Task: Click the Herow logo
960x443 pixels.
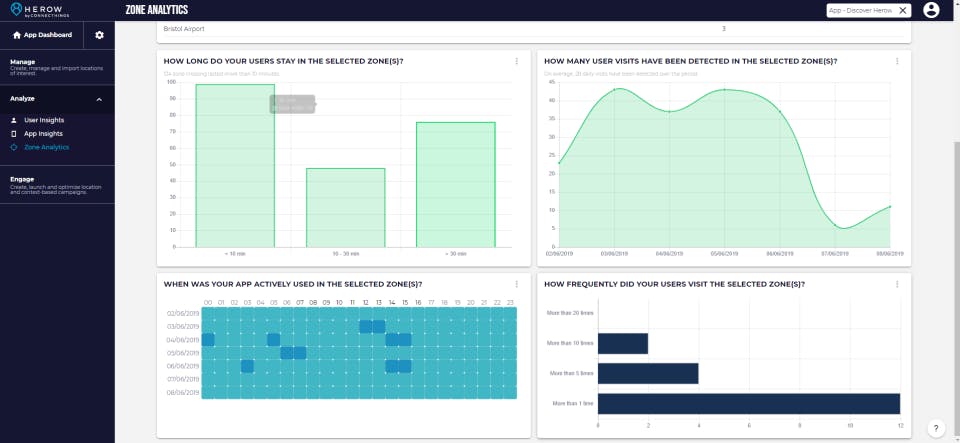Action: tap(40, 10)
